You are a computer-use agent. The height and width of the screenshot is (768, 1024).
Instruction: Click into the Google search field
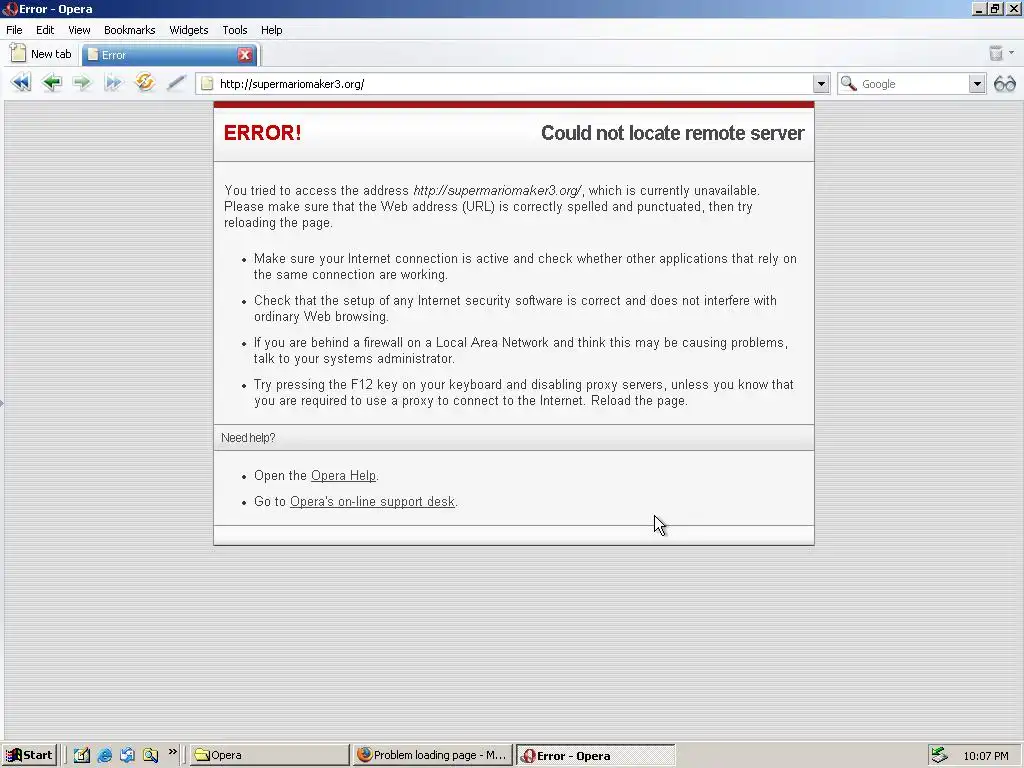pyautogui.click(x=913, y=84)
